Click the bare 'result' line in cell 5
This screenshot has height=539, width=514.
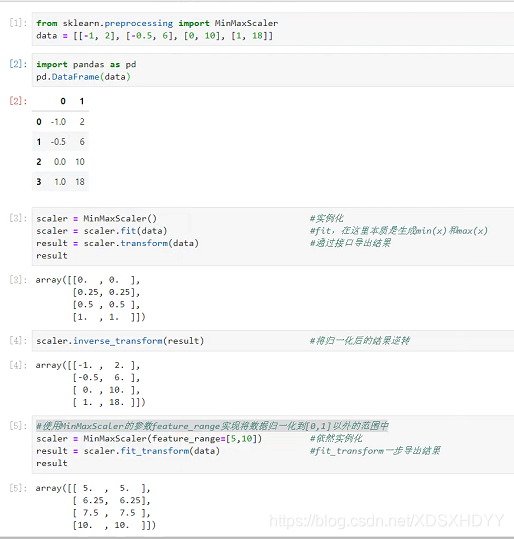(x=52, y=463)
